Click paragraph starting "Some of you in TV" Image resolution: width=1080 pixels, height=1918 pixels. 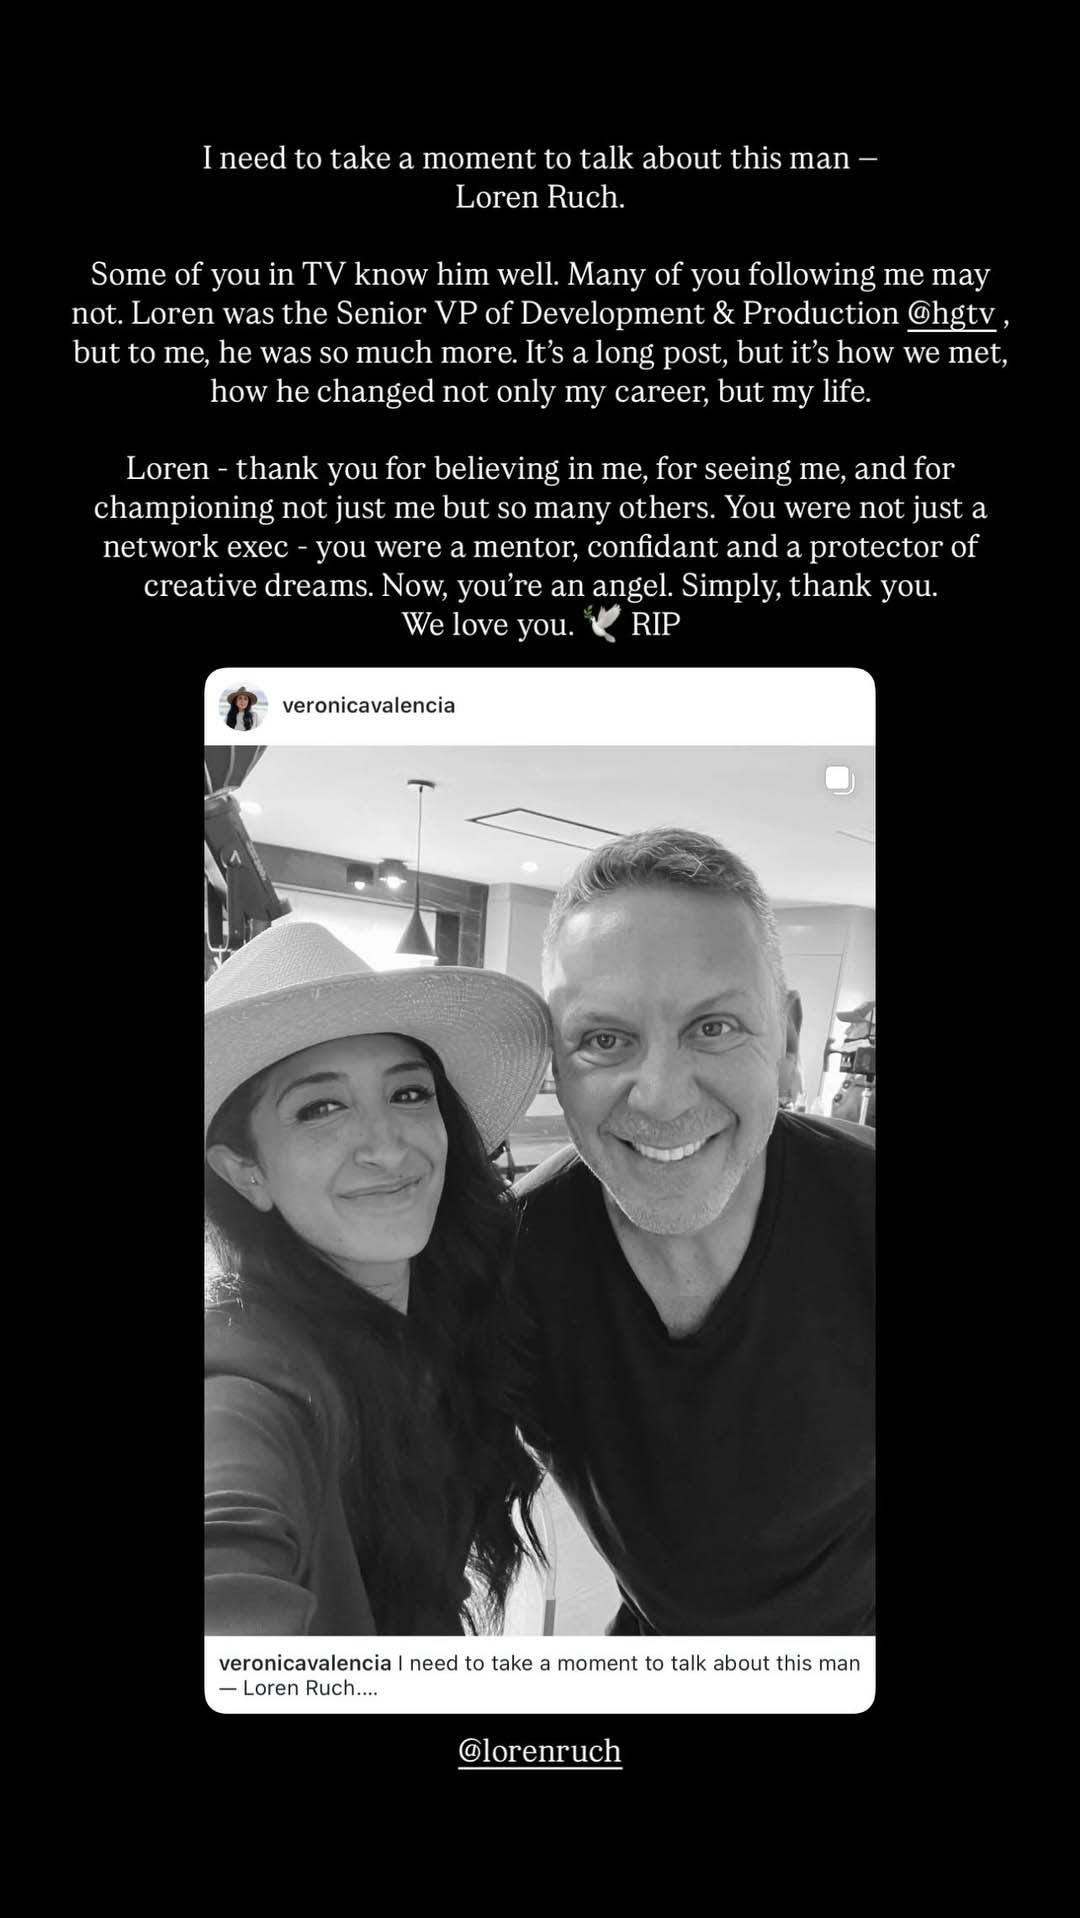click(540, 333)
